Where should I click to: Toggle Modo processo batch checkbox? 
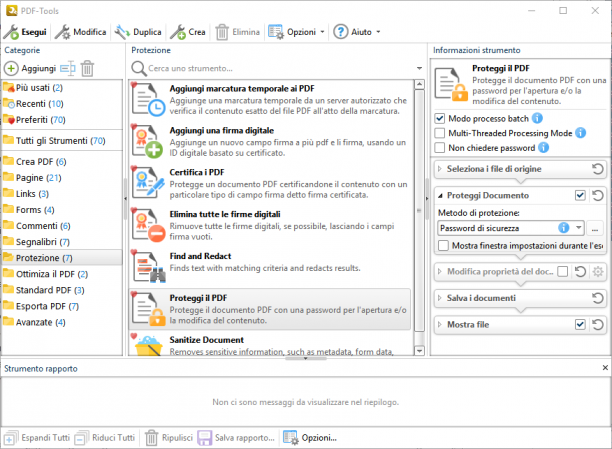click(x=439, y=118)
